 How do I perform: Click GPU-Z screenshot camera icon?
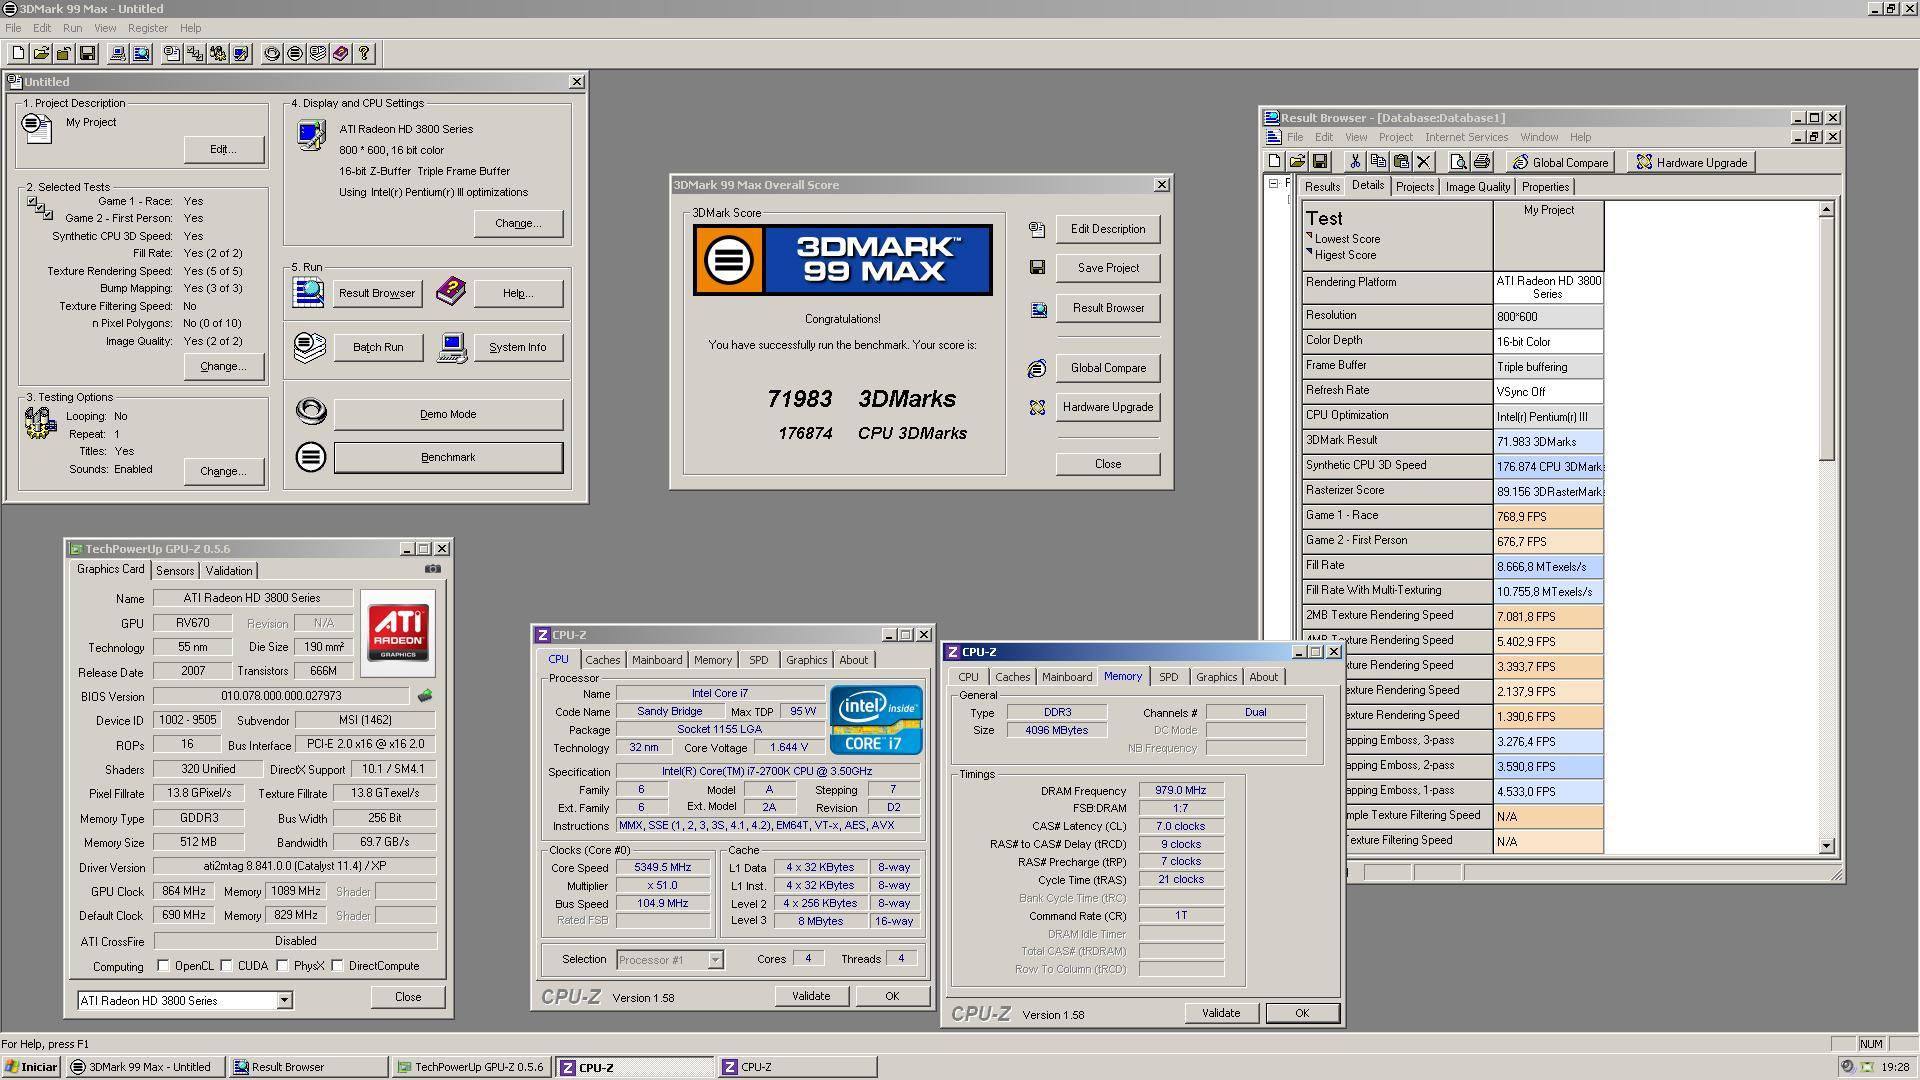432,569
